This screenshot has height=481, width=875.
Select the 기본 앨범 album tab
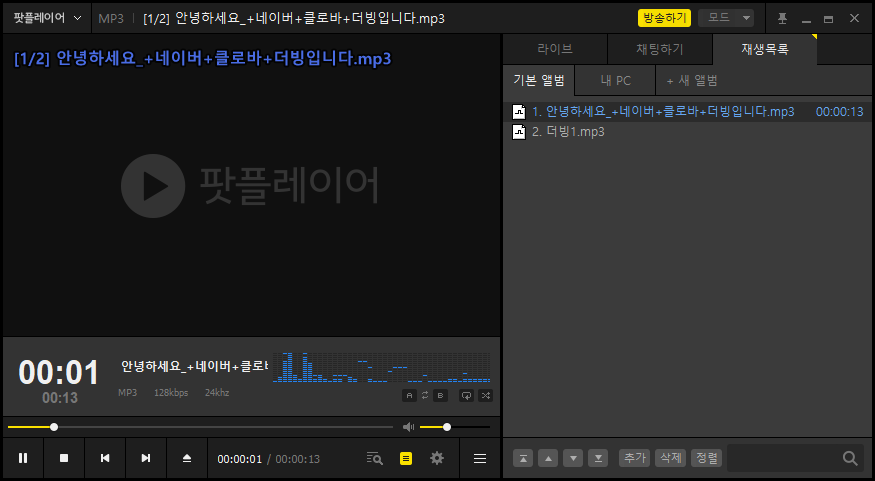pos(539,81)
